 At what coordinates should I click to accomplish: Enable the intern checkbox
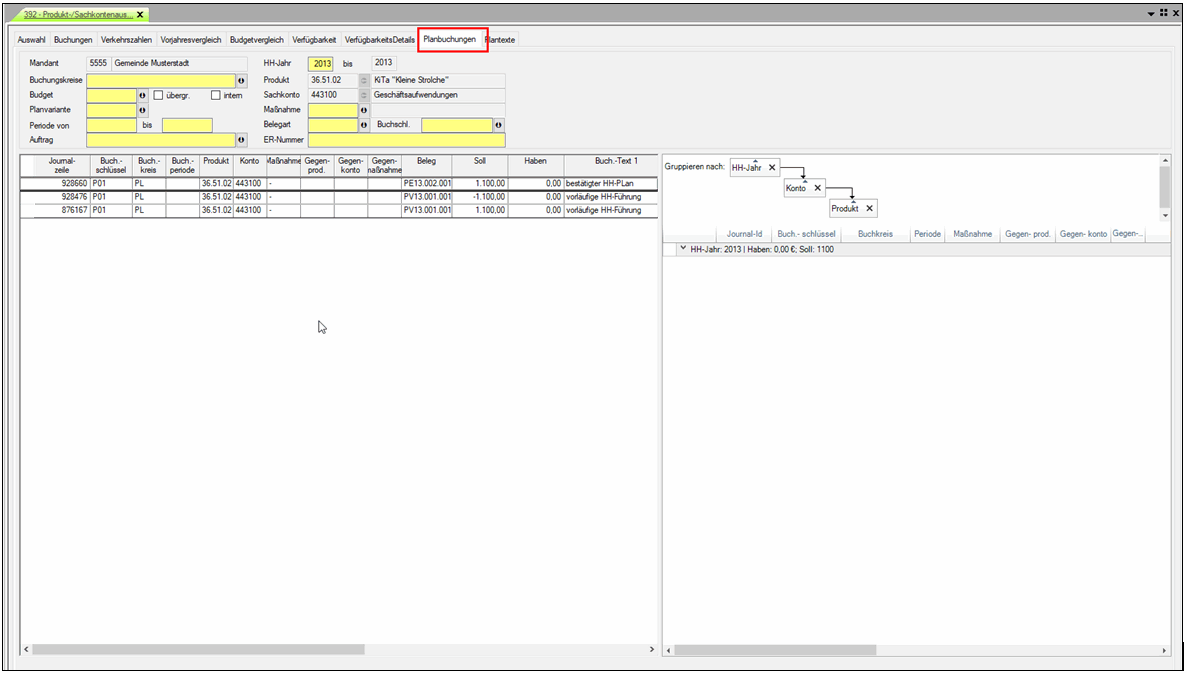point(215,95)
